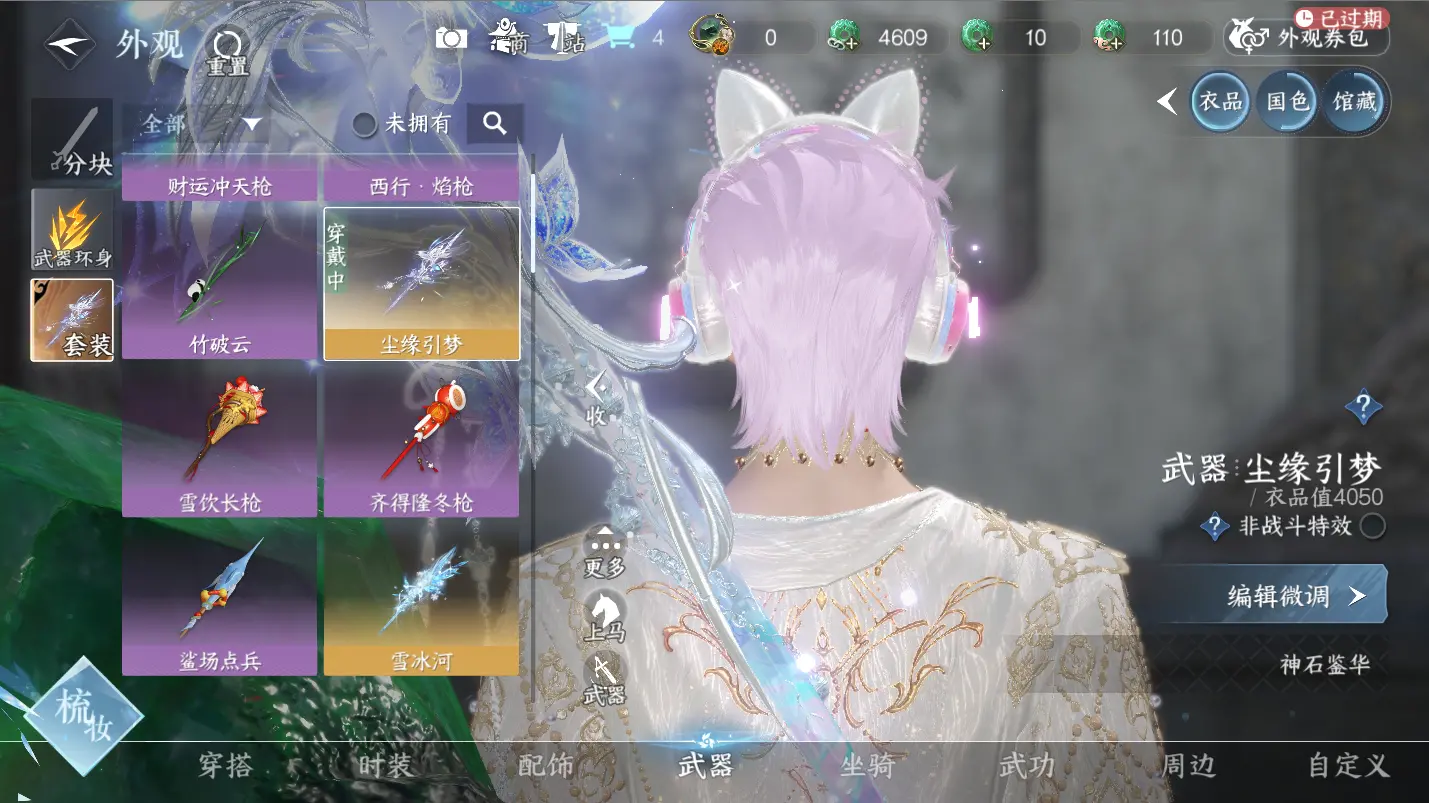Image resolution: width=1429 pixels, height=803 pixels.
Task: Select the 武器环身 category
Action: pos(72,230)
